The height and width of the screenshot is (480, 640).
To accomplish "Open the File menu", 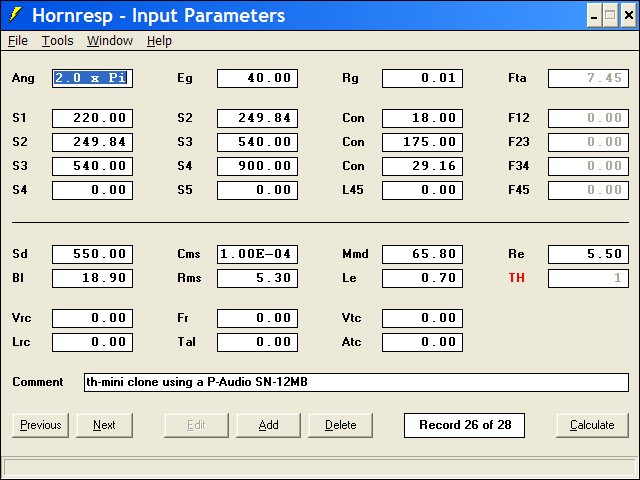I will (x=18, y=41).
